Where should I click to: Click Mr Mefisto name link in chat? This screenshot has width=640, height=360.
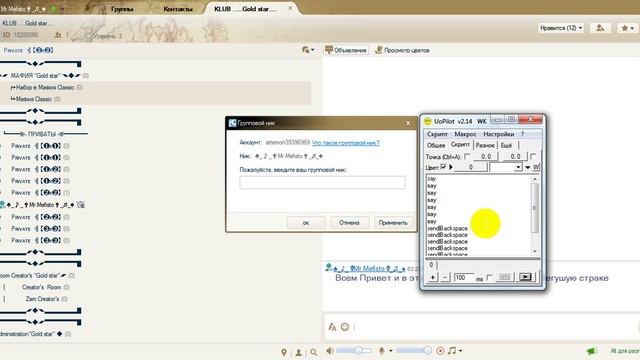point(369,269)
